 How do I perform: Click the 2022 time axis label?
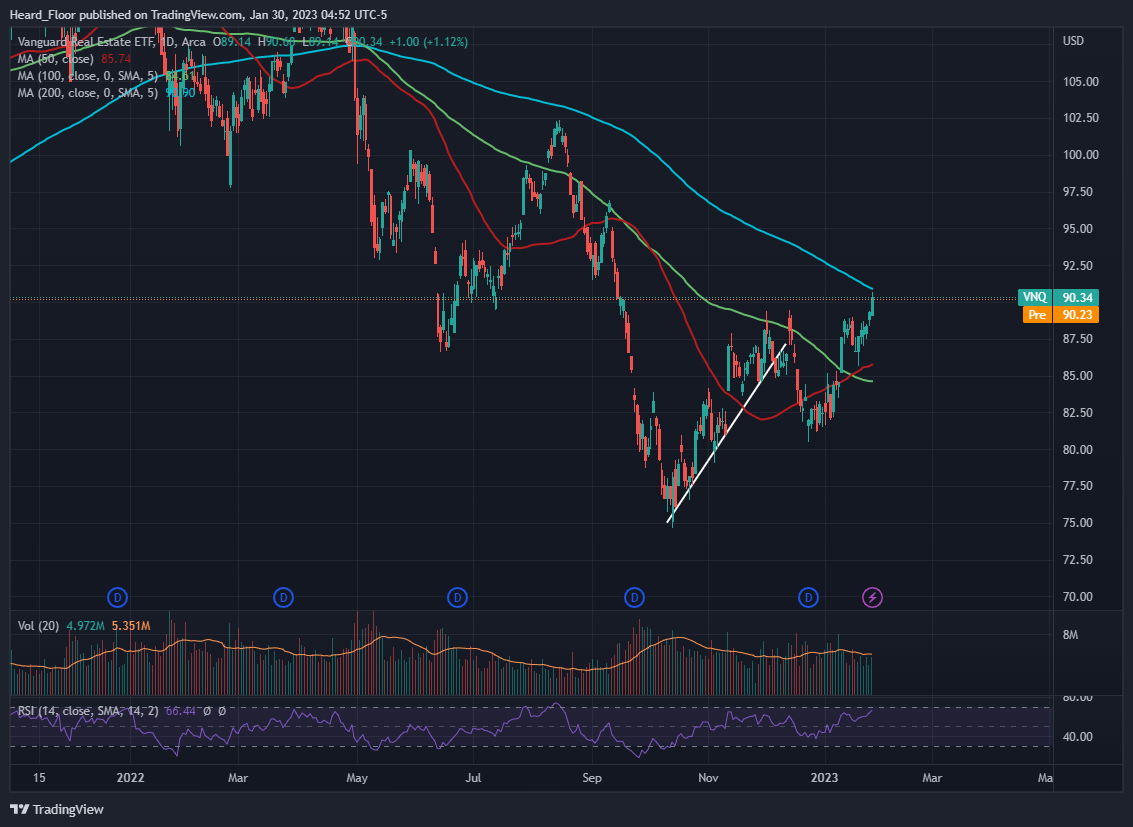[131, 778]
